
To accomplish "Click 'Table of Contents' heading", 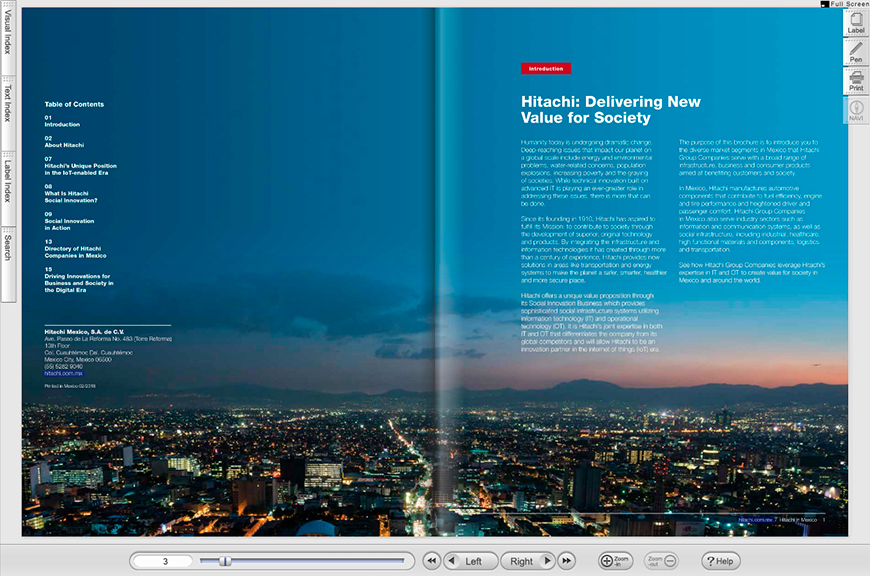I will tap(74, 104).
